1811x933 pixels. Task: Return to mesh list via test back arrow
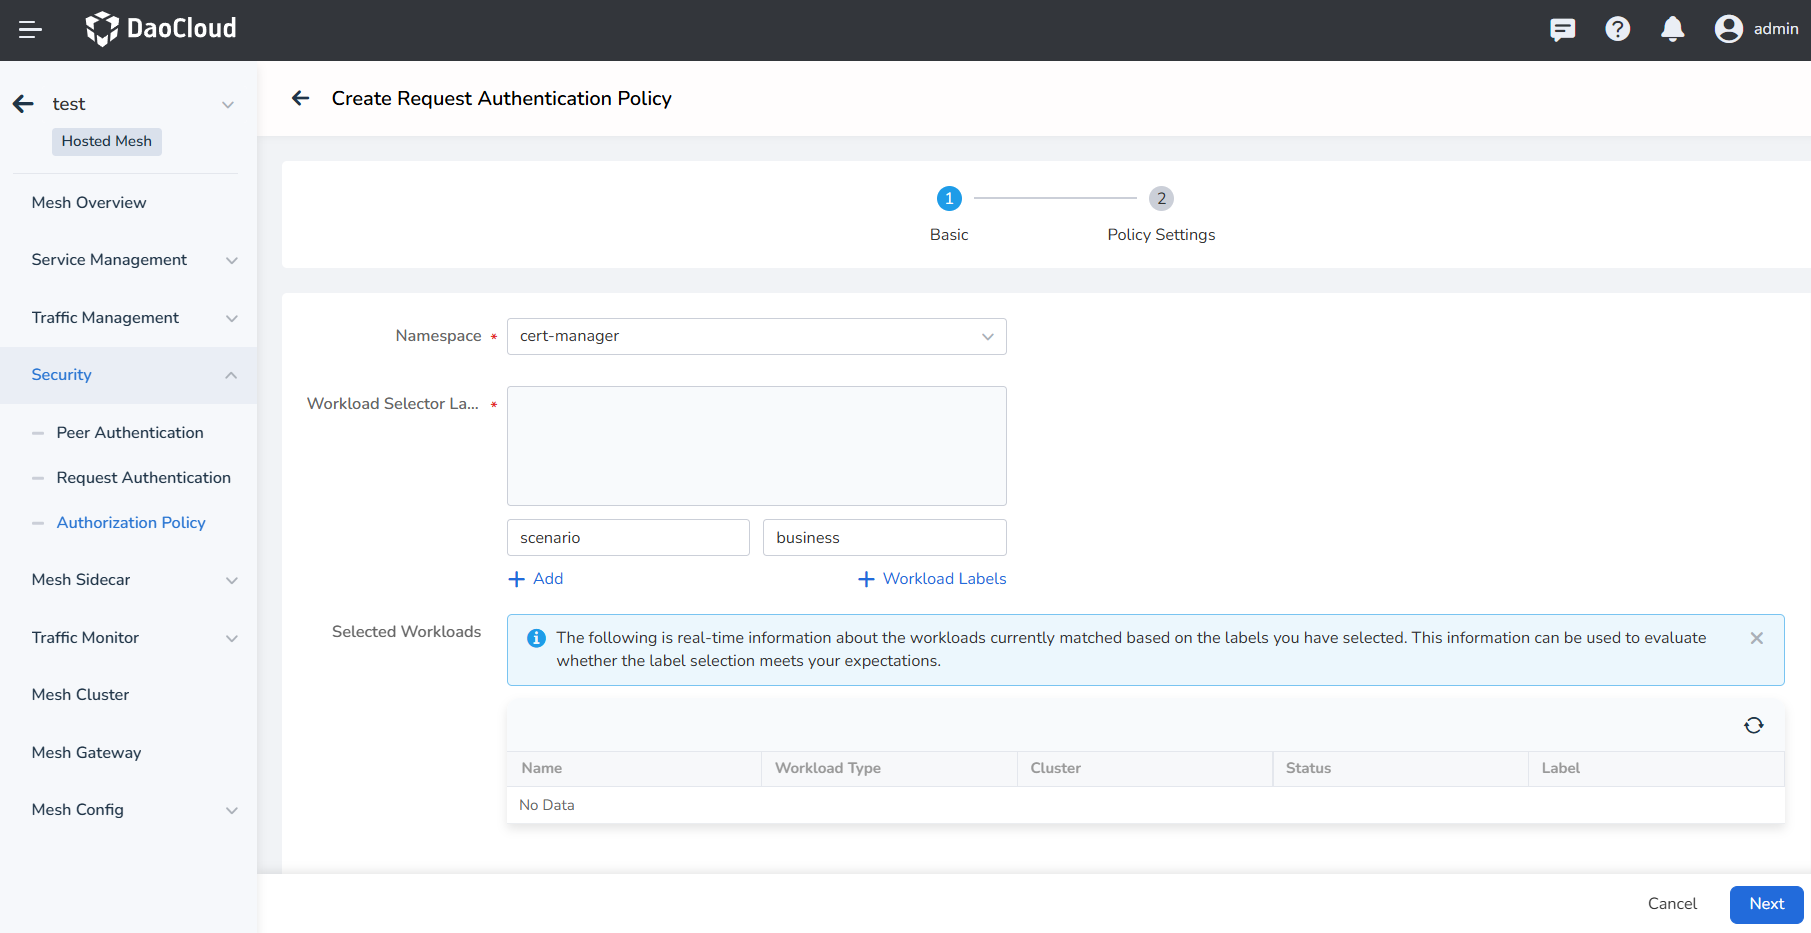click(x=23, y=104)
